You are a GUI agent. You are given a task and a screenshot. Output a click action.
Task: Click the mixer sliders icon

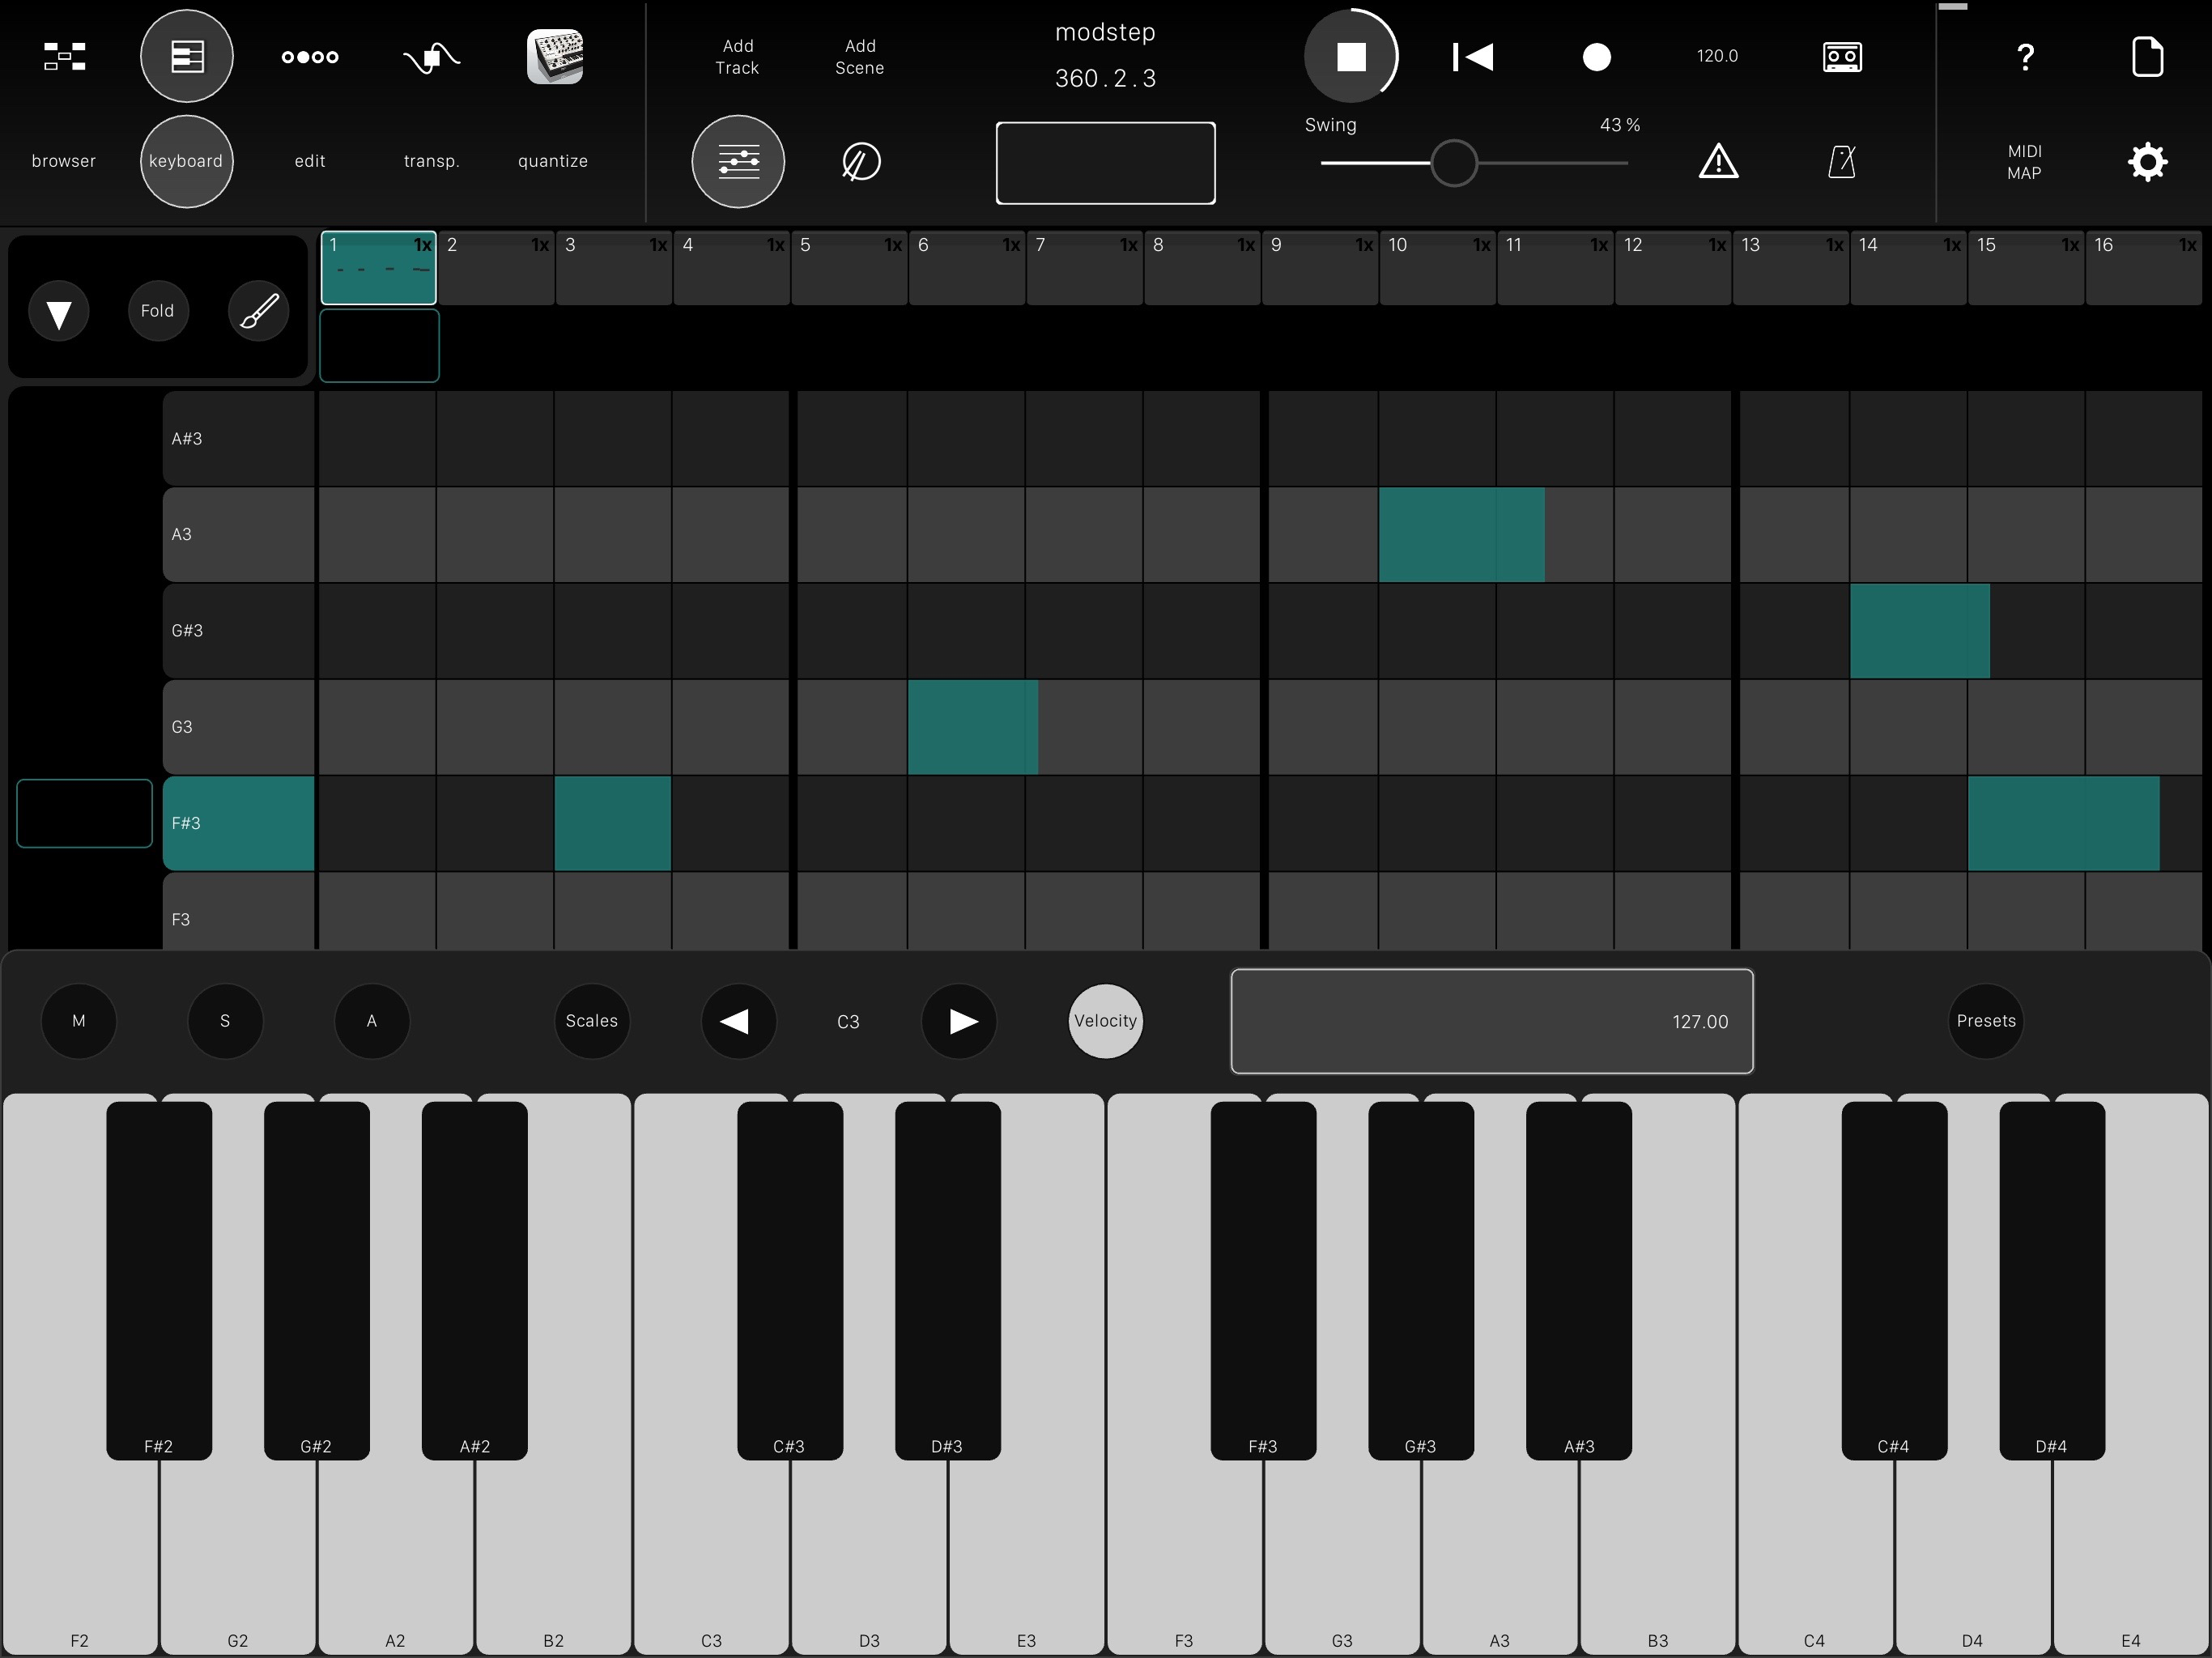pyautogui.click(x=738, y=161)
